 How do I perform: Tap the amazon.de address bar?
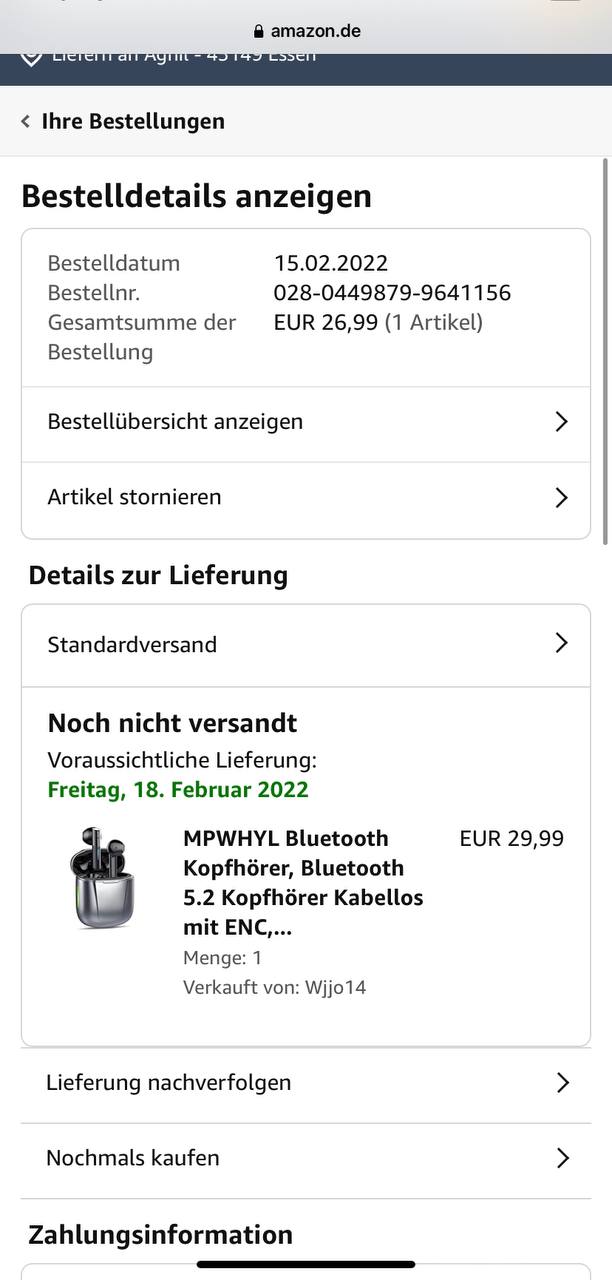(x=306, y=31)
